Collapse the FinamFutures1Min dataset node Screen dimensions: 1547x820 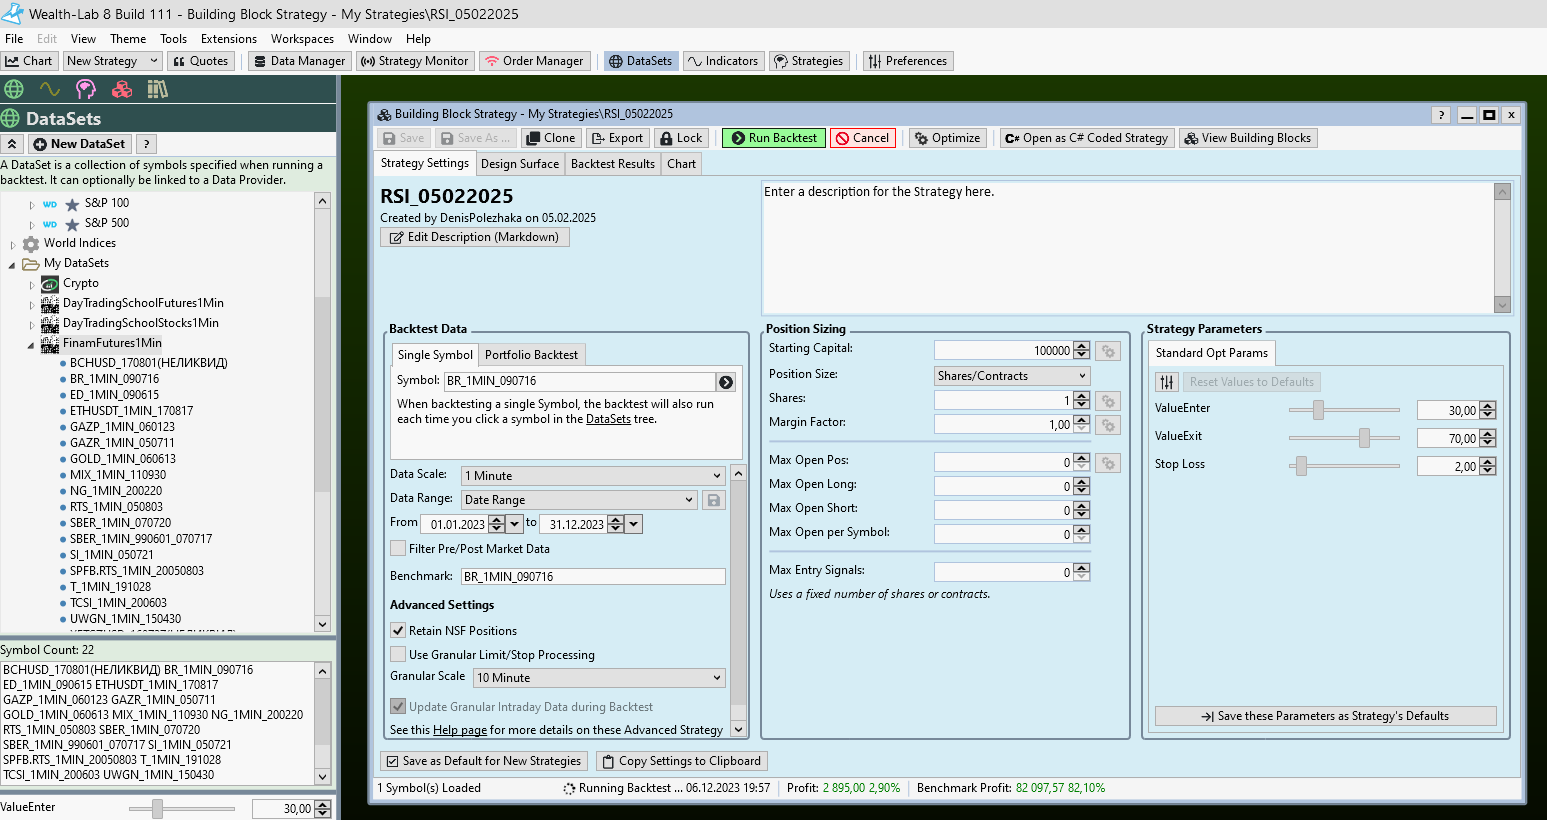click(x=32, y=345)
